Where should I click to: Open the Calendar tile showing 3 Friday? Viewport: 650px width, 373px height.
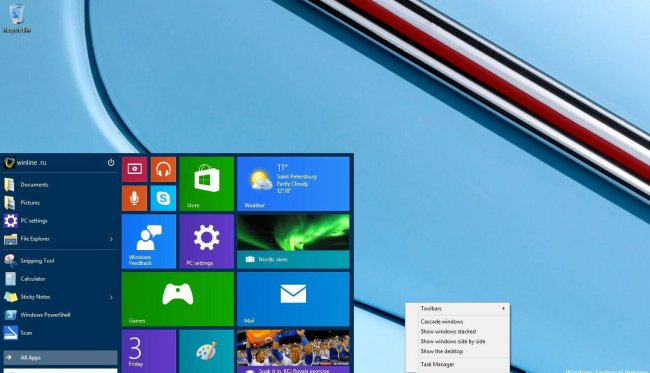click(x=149, y=351)
